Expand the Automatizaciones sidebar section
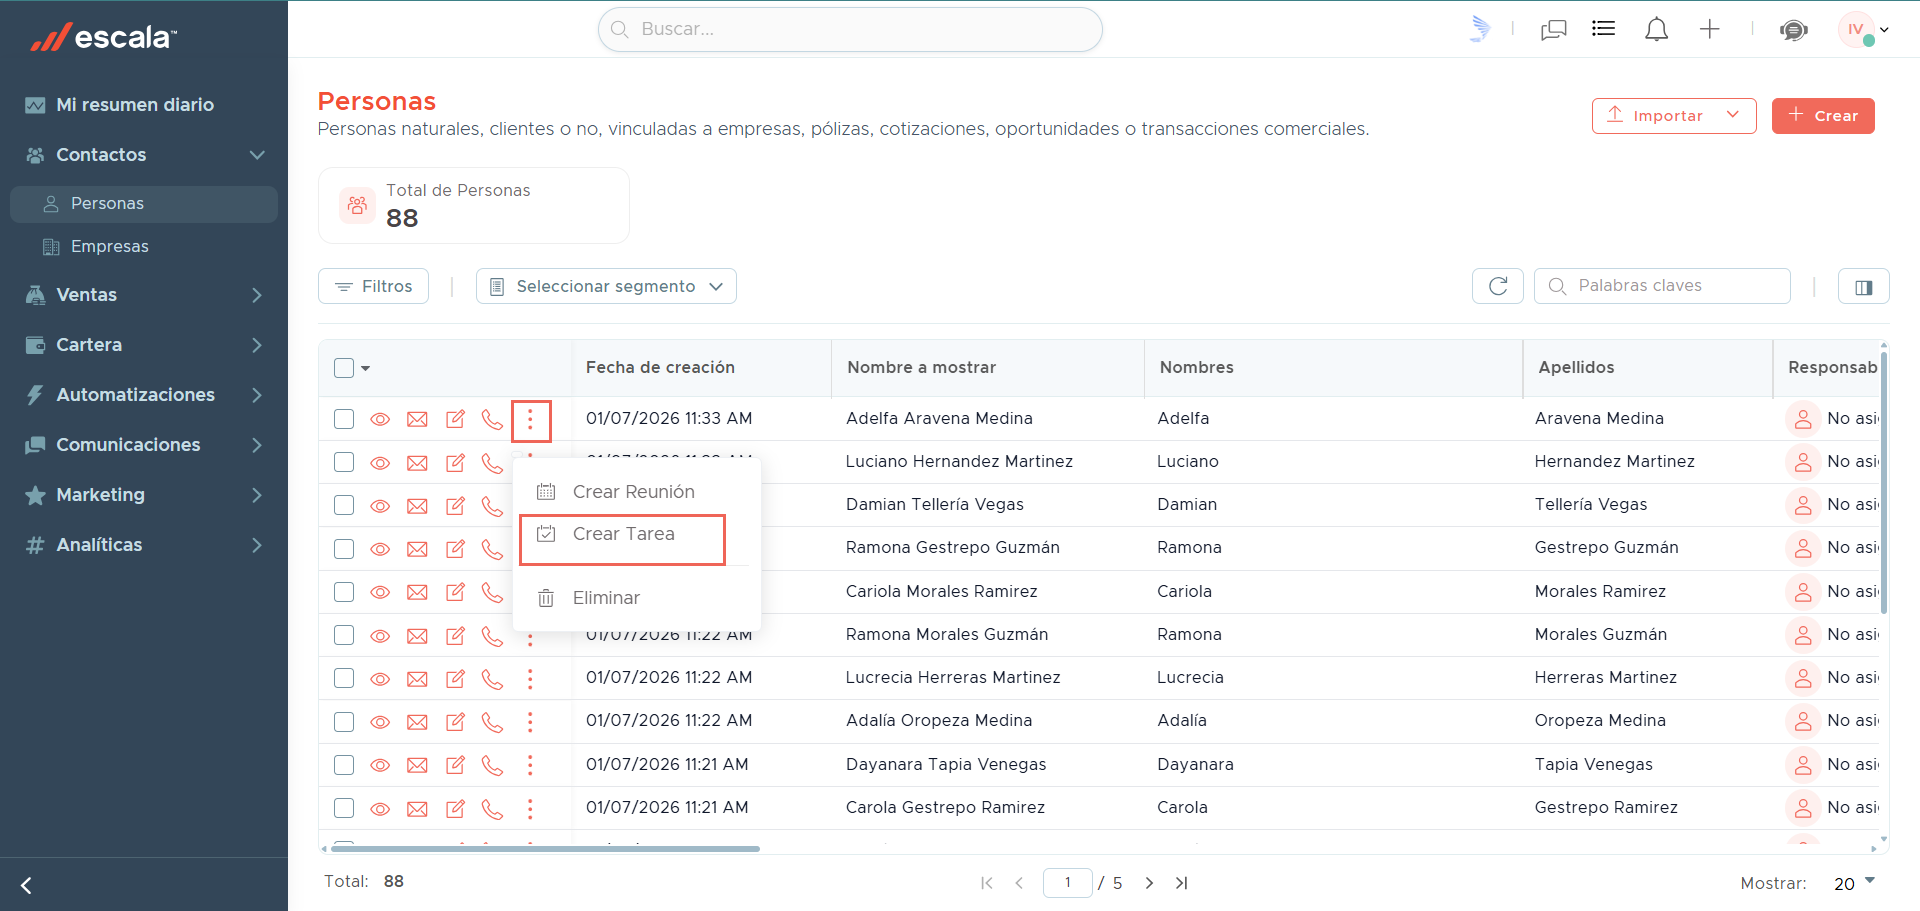This screenshot has width=1920, height=911. (x=144, y=395)
